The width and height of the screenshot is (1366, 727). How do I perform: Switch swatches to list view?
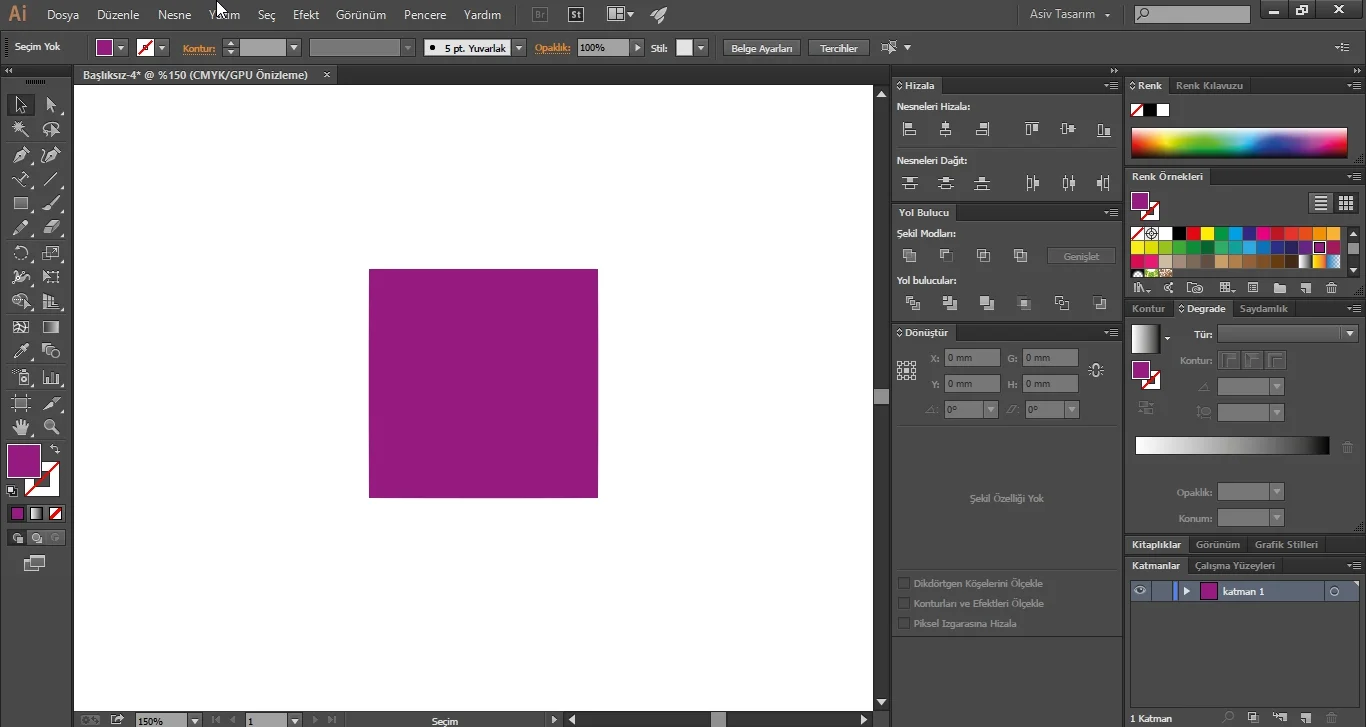(x=1321, y=203)
